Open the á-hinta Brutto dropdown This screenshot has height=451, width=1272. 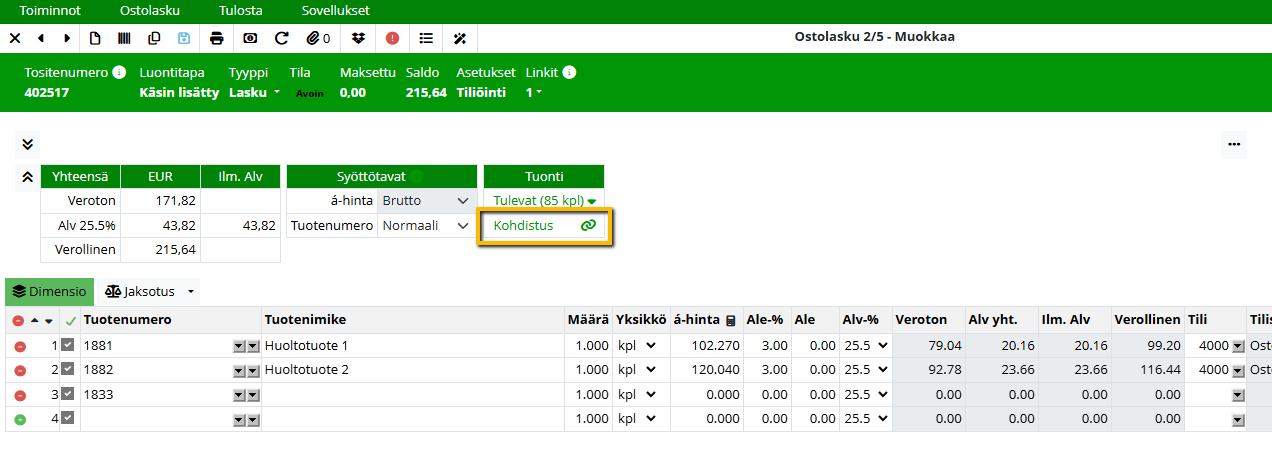pyautogui.click(x=425, y=201)
